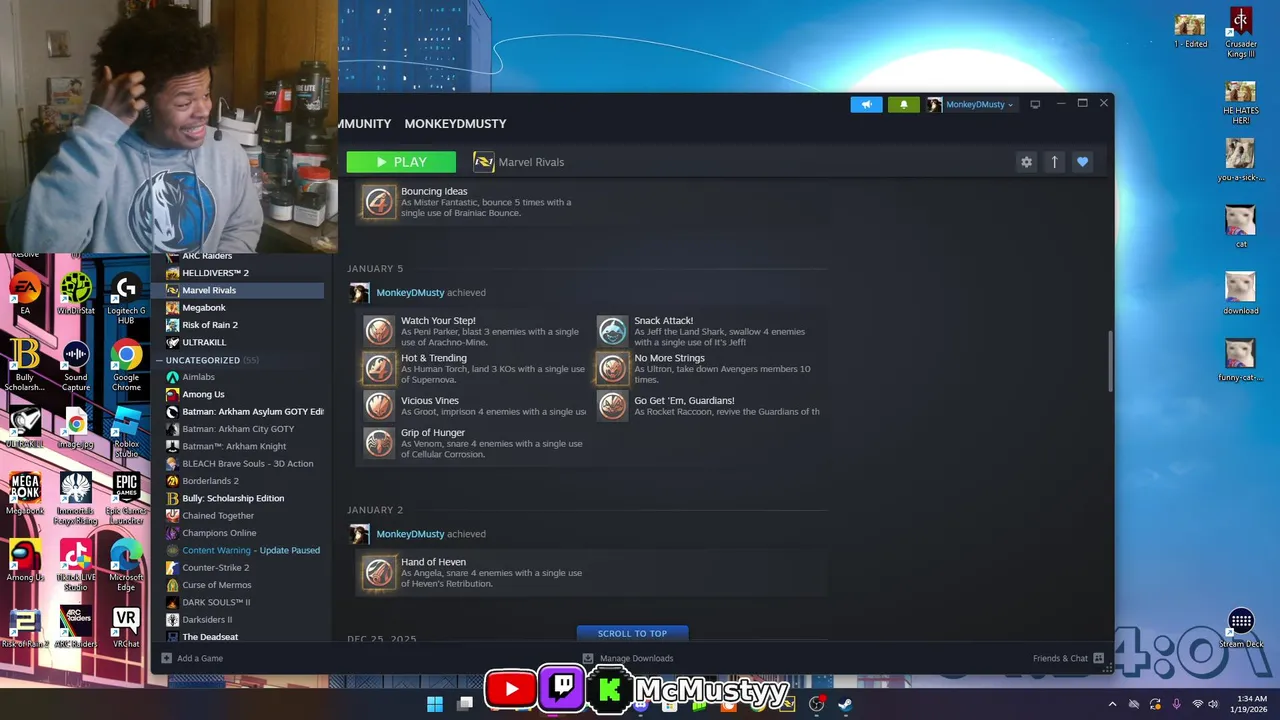
Task: Open the Stream Deck desktop icon
Action: pyautogui.click(x=1241, y=628)
